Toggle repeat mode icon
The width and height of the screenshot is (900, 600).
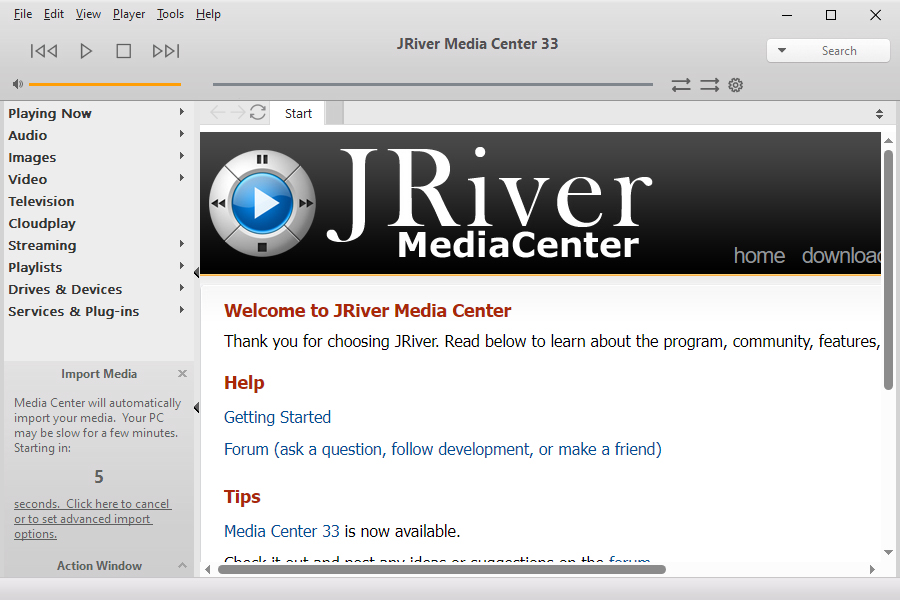coord(681,85)
